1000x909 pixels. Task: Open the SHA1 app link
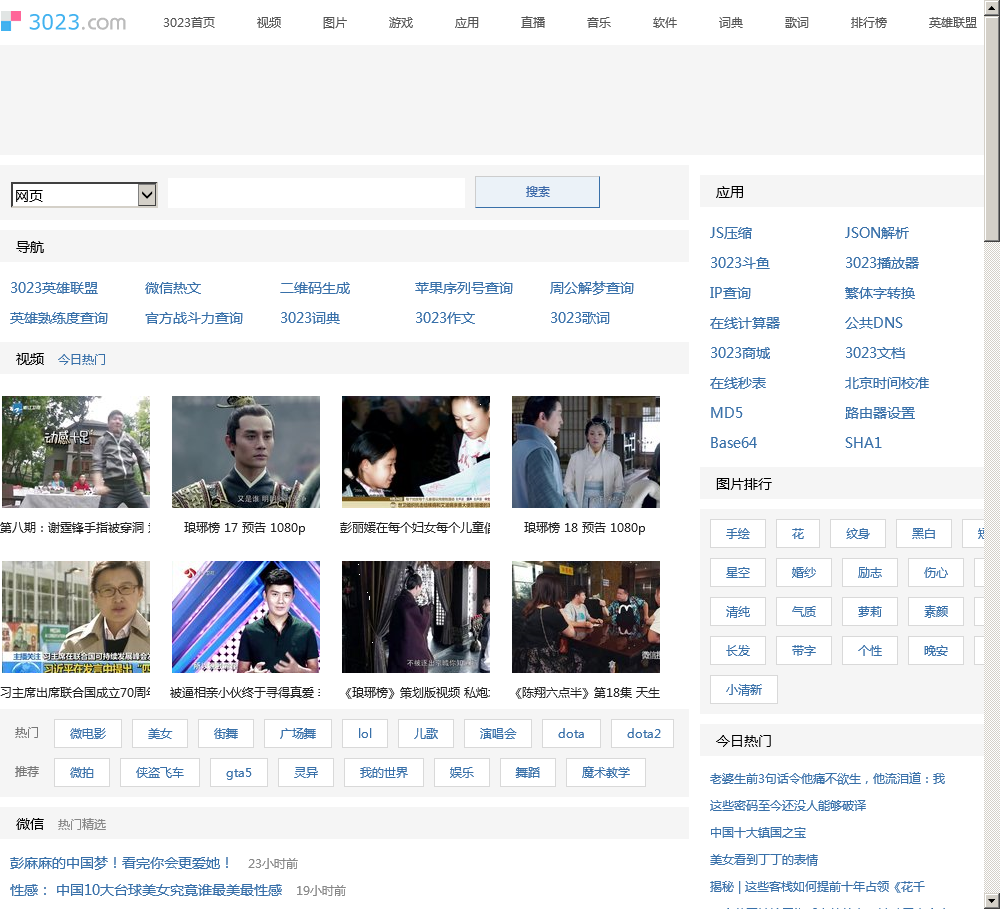click(x=863, y=443)
